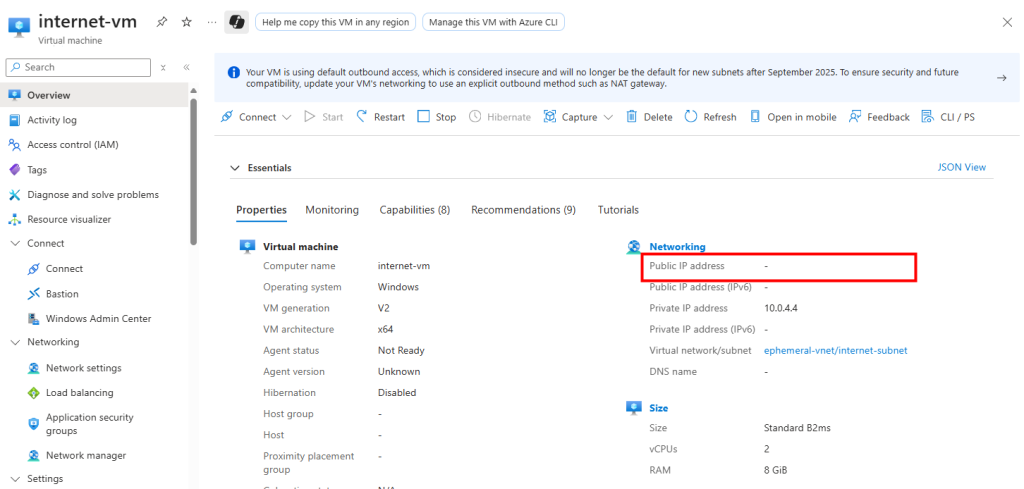Switch to Capabilities (8) tab
The width and height of the screenshot is (1024, 489).
click(415, 210)
